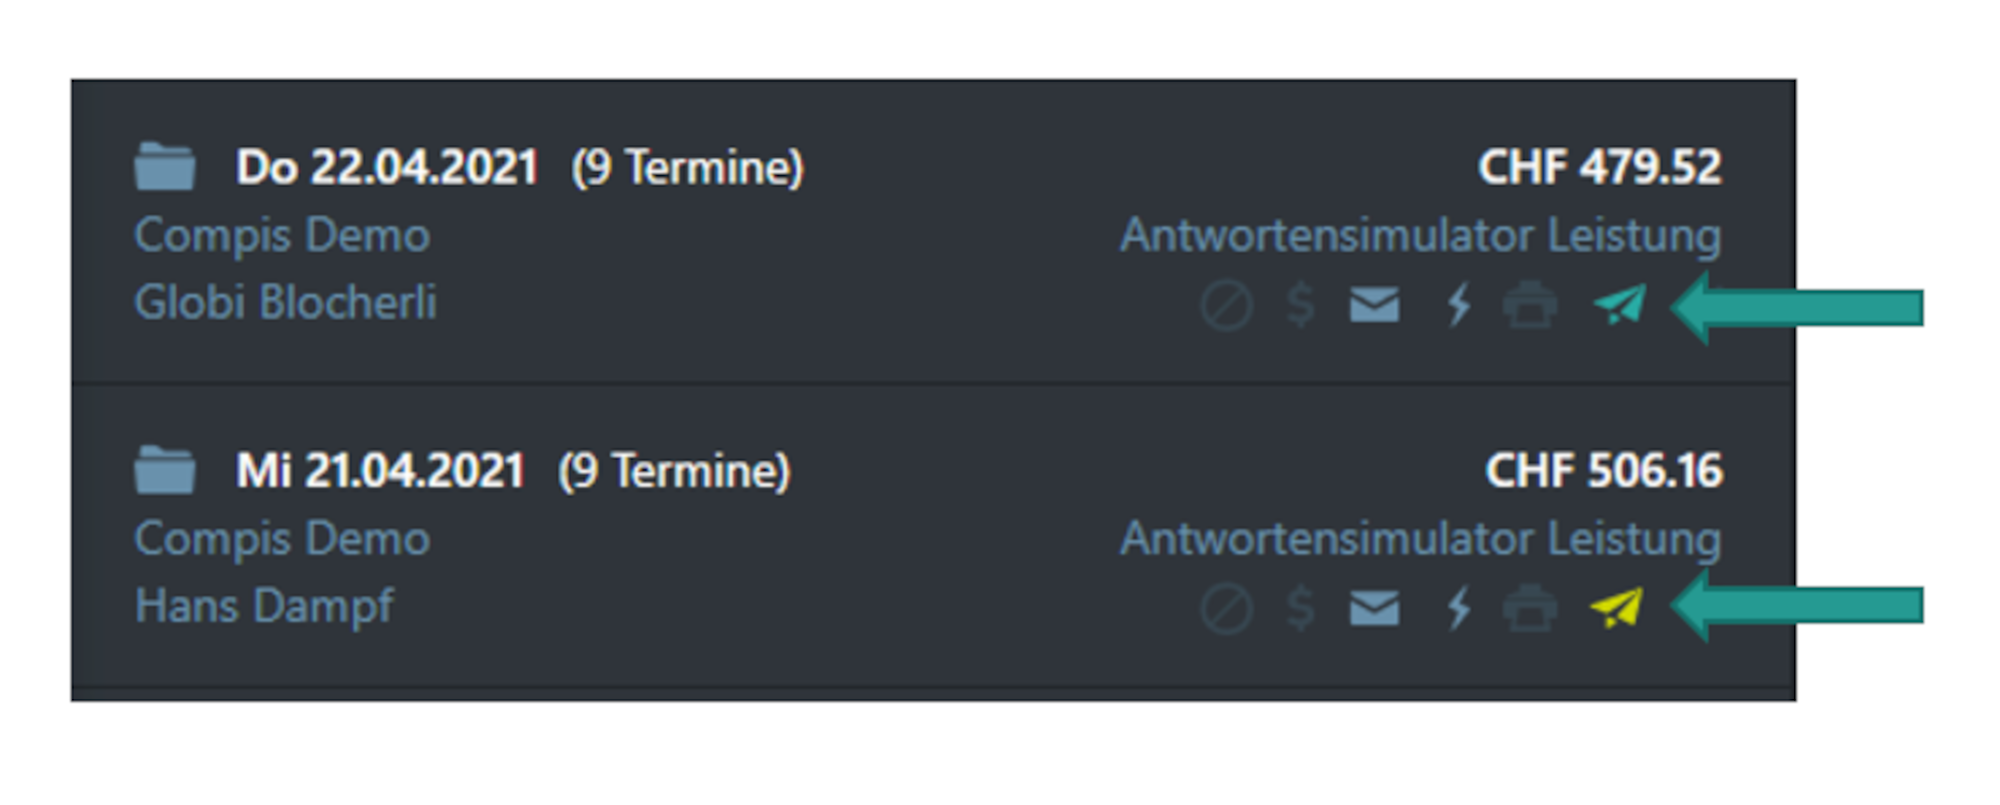Click the green paper plane icon for Globi Blocherli
This screenshot has width=2000, height=805.
pos(1619,305)
